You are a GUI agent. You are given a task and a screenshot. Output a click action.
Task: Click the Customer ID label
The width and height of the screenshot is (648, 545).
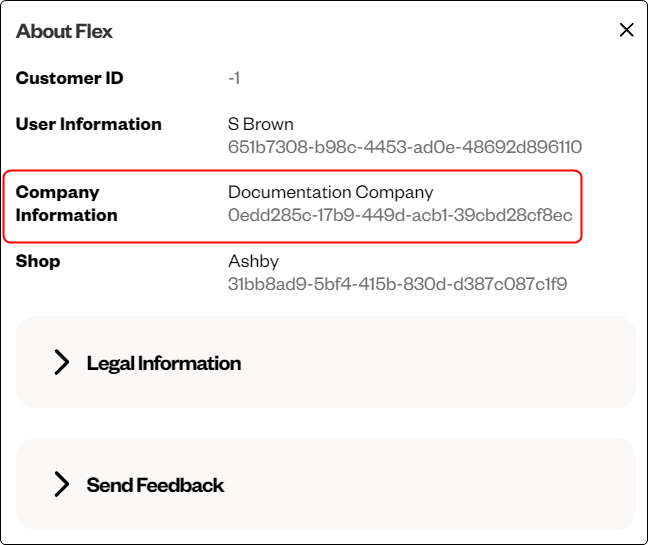point(69,78)
